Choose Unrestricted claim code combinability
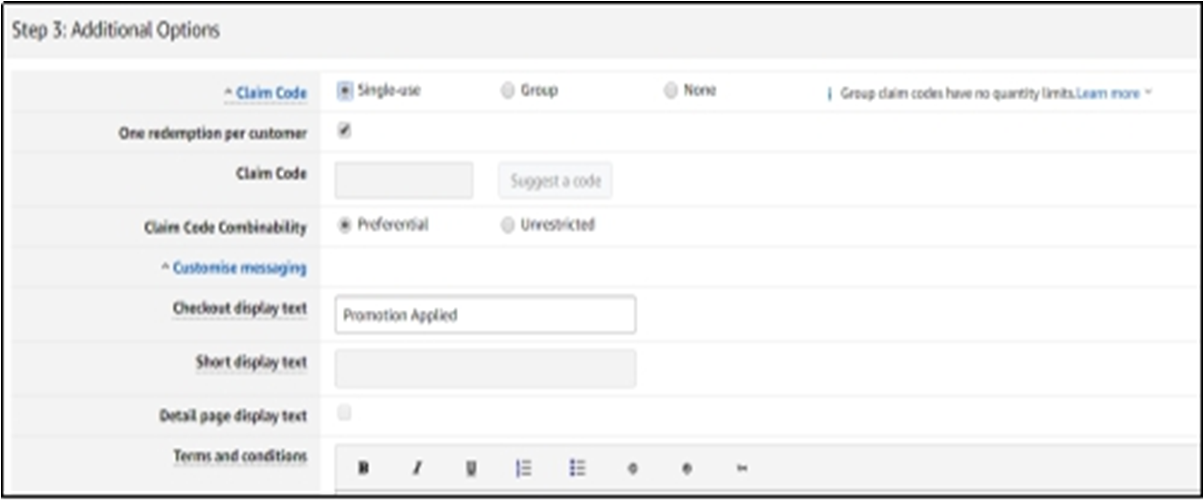 (x=508, y=225)
